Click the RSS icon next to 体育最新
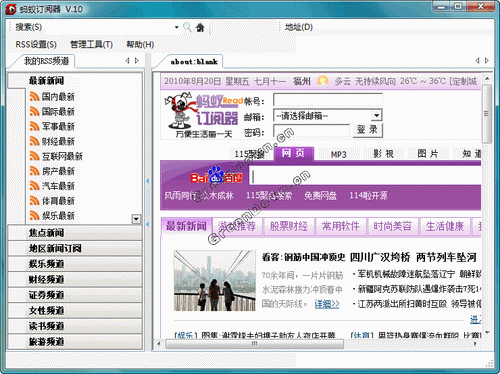This screenshot has height=374, width=500. 35,201
